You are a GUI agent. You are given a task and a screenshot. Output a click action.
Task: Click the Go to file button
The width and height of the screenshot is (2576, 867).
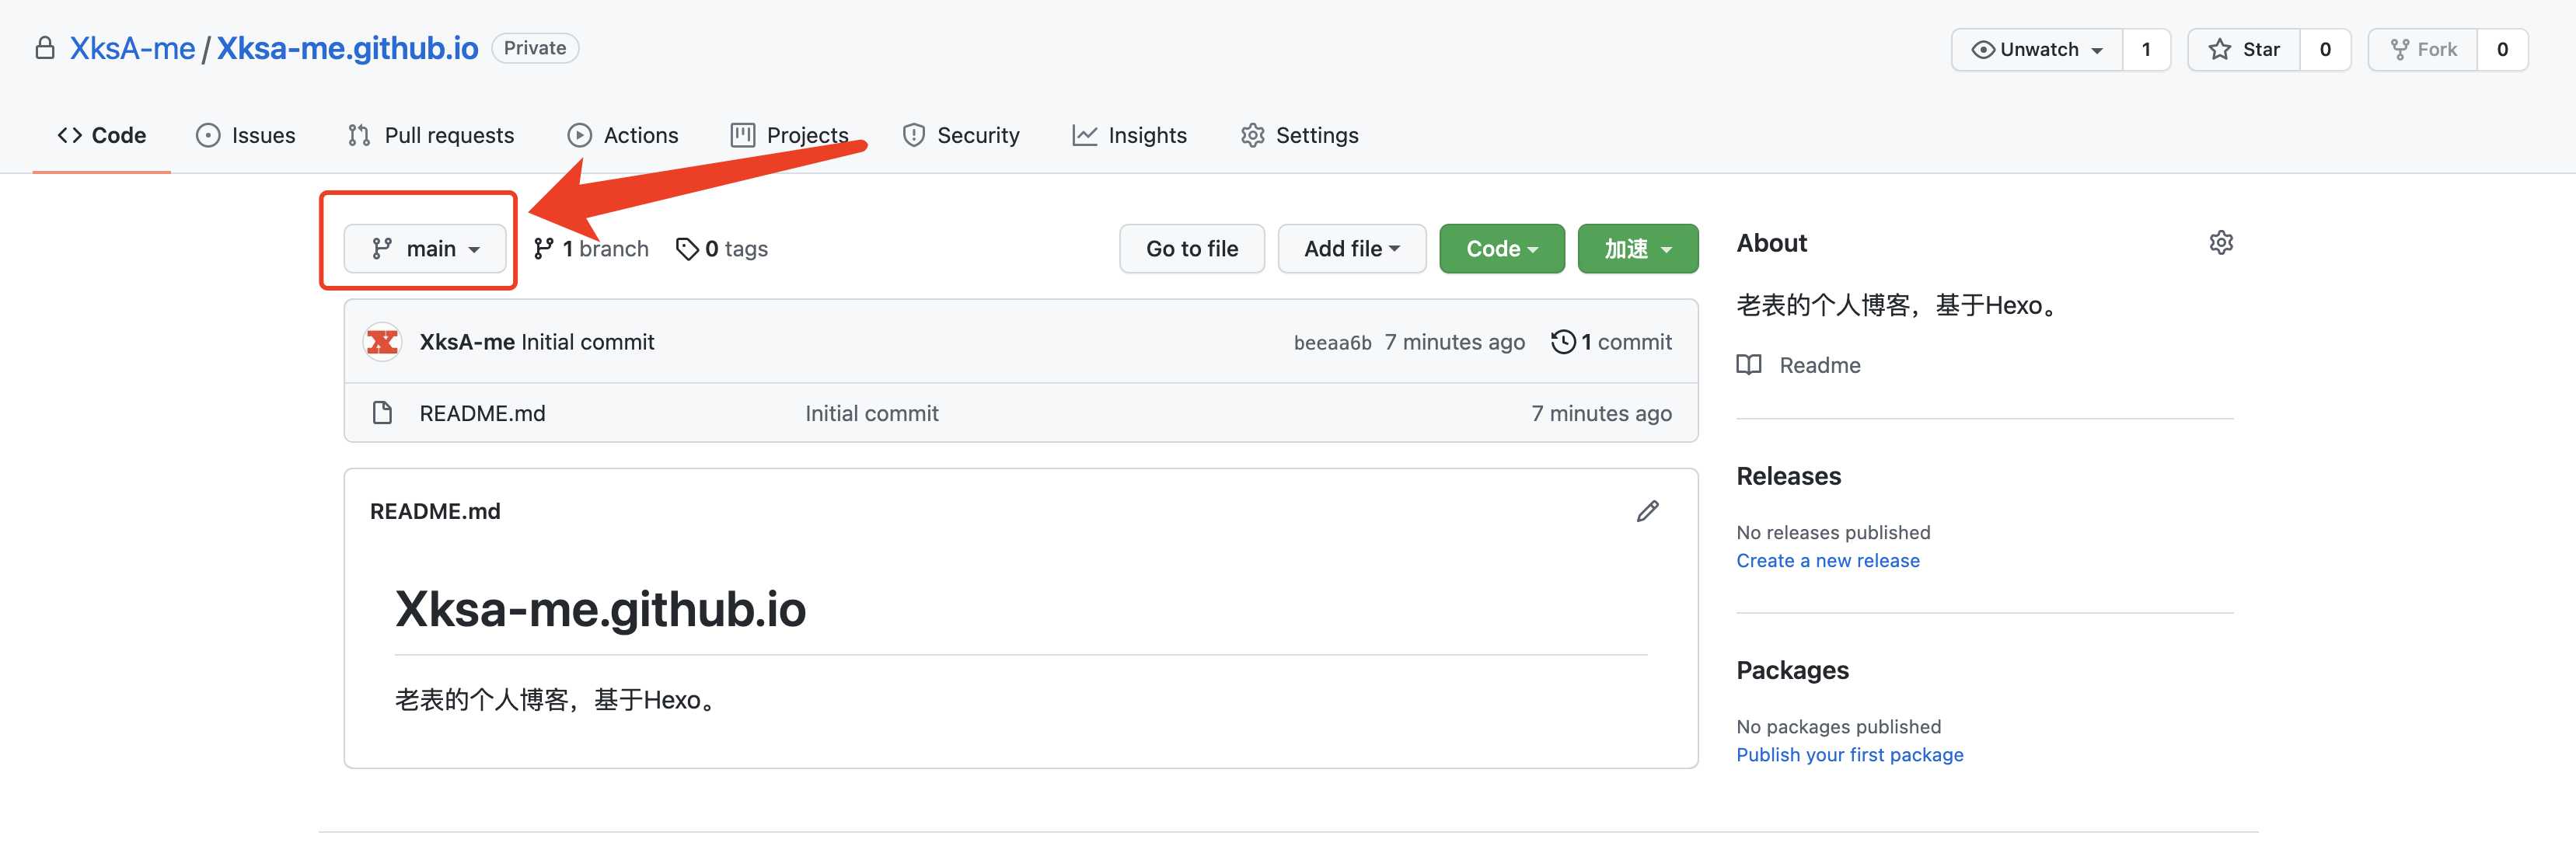[1191, 249]
